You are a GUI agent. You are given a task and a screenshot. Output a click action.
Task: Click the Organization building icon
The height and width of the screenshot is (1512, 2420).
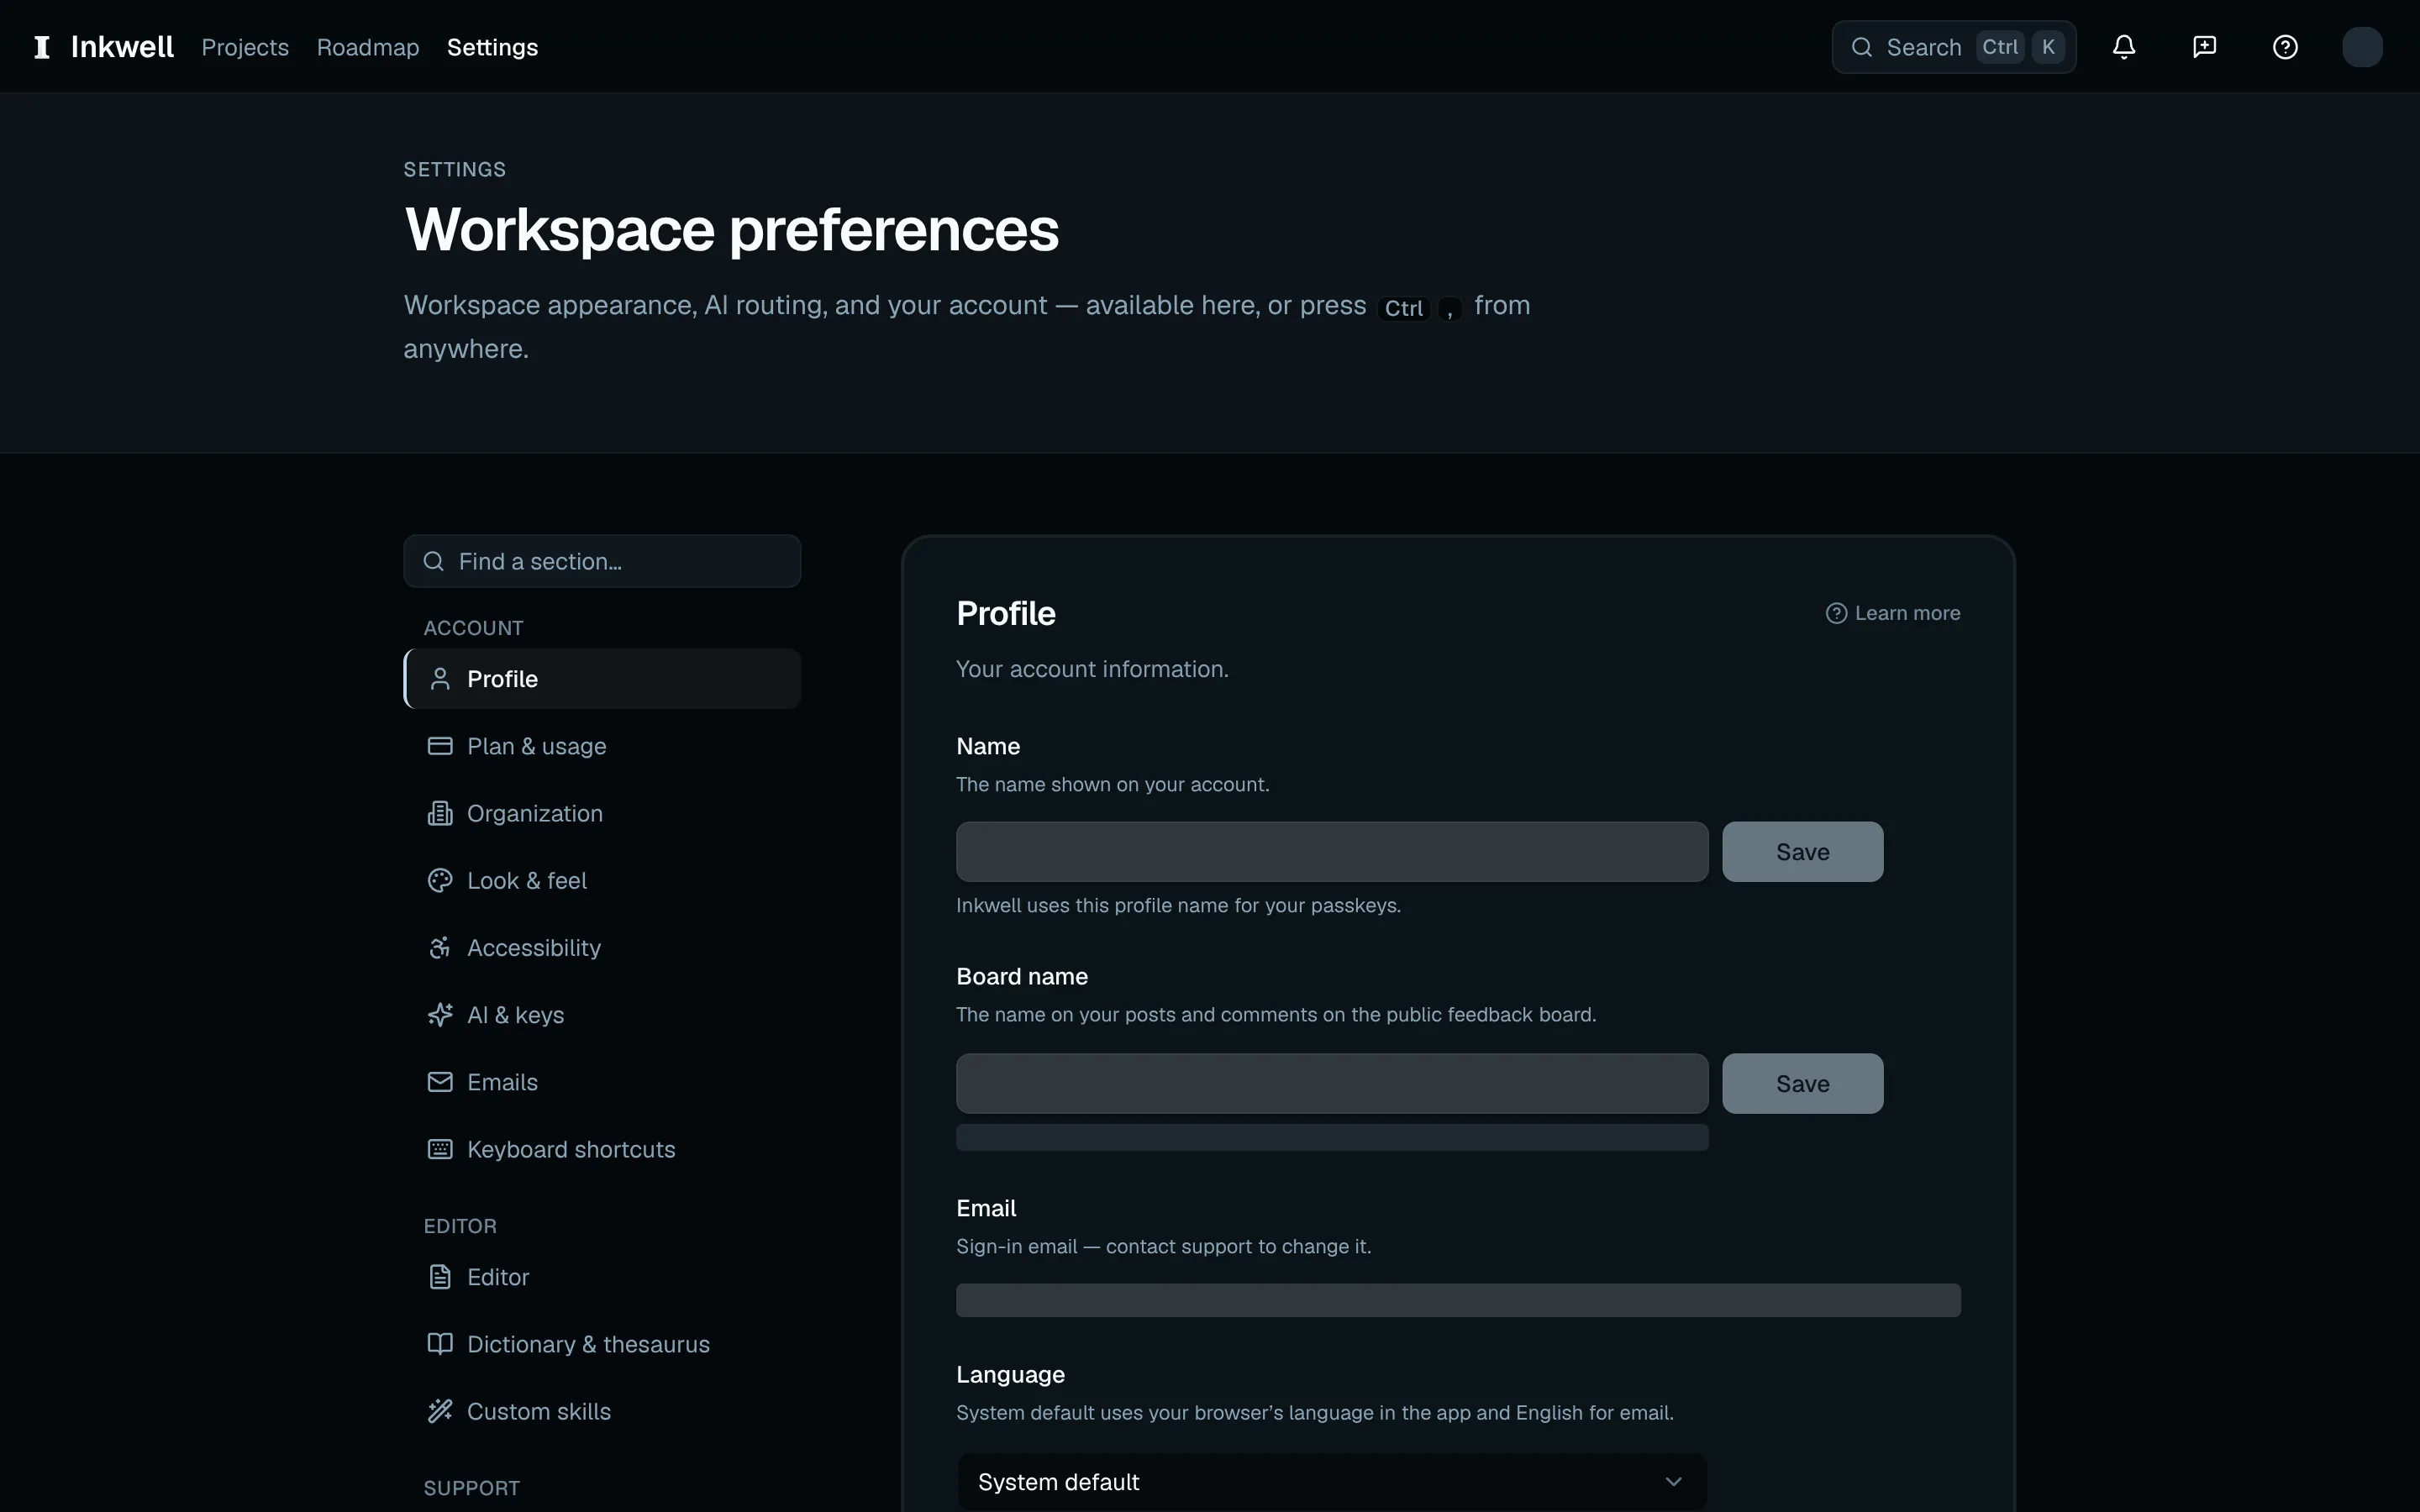(x=440, y=813)
